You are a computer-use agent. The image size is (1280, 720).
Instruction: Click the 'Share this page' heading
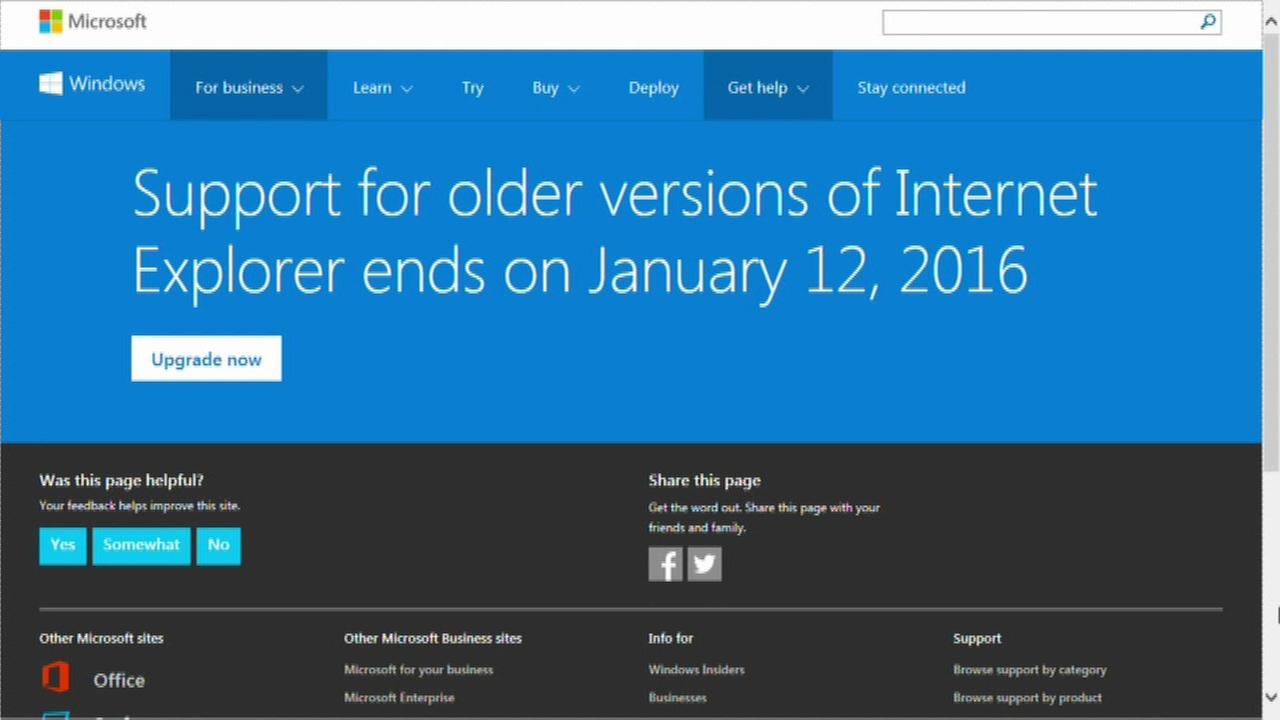pos(704,480)
